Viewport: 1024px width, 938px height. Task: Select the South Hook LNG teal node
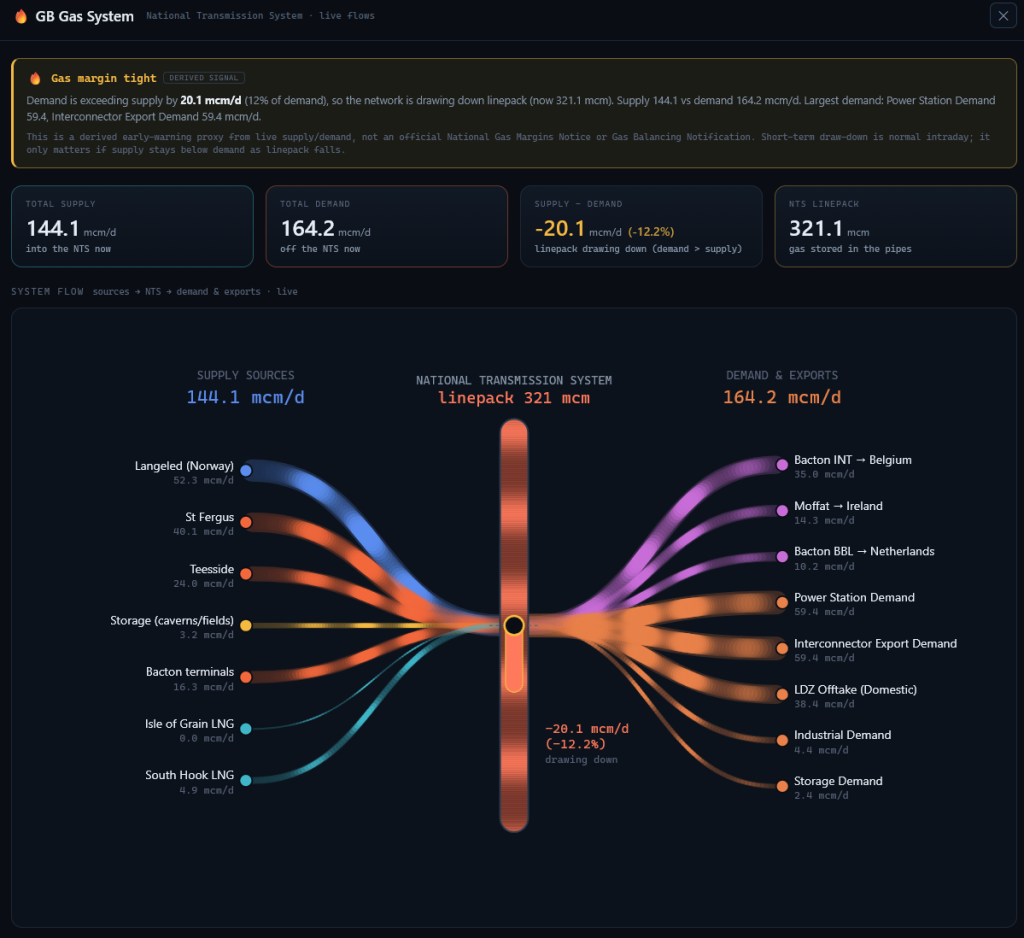tap(246, 780)
